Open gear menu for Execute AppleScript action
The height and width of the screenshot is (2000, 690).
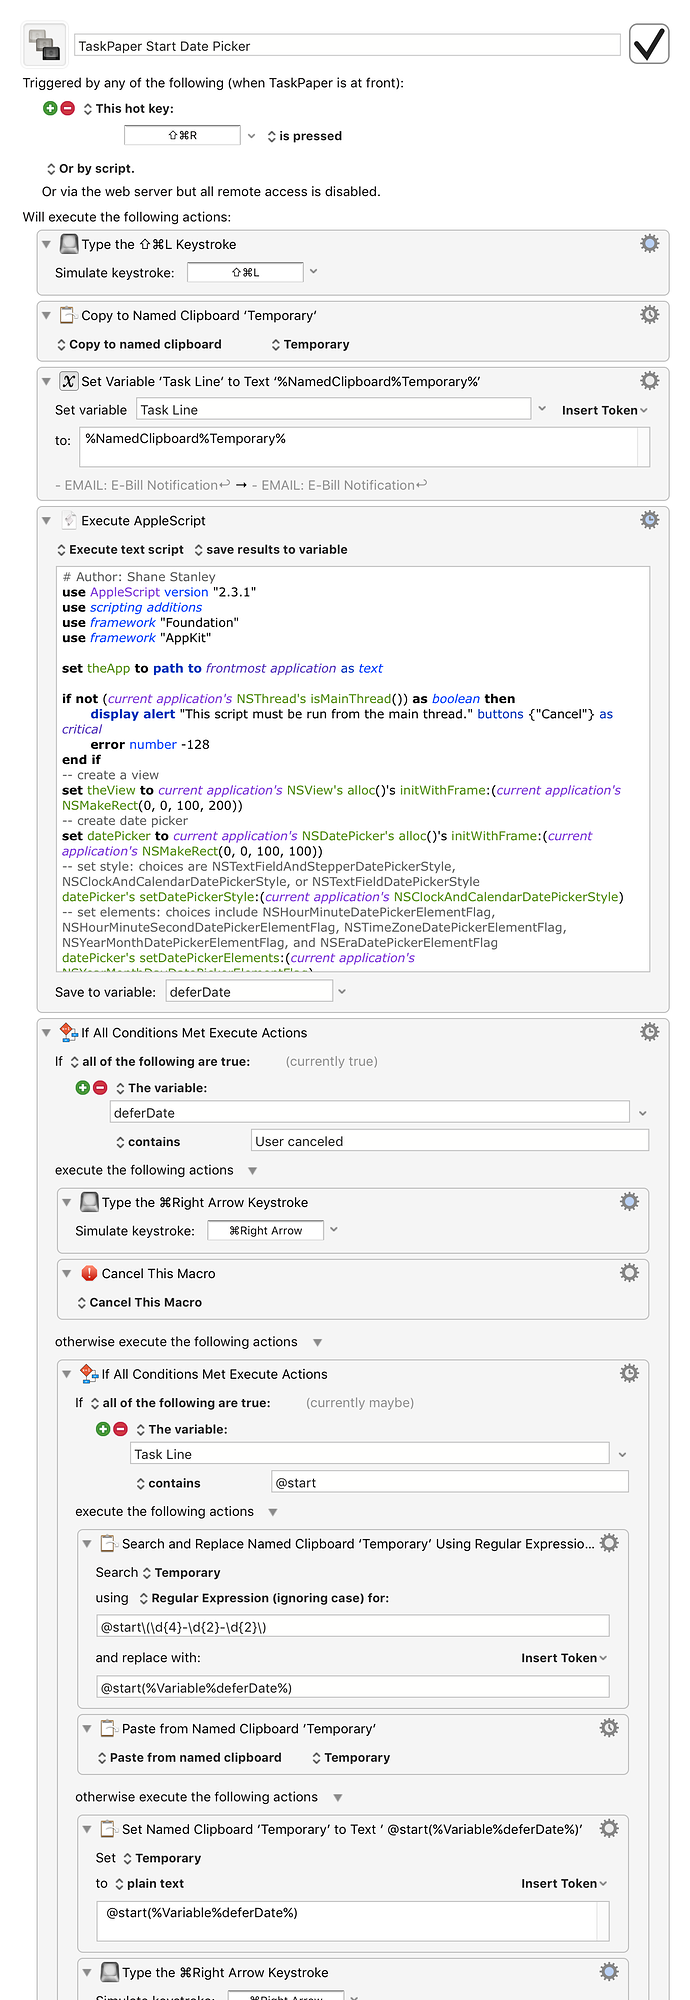point(650,519)
